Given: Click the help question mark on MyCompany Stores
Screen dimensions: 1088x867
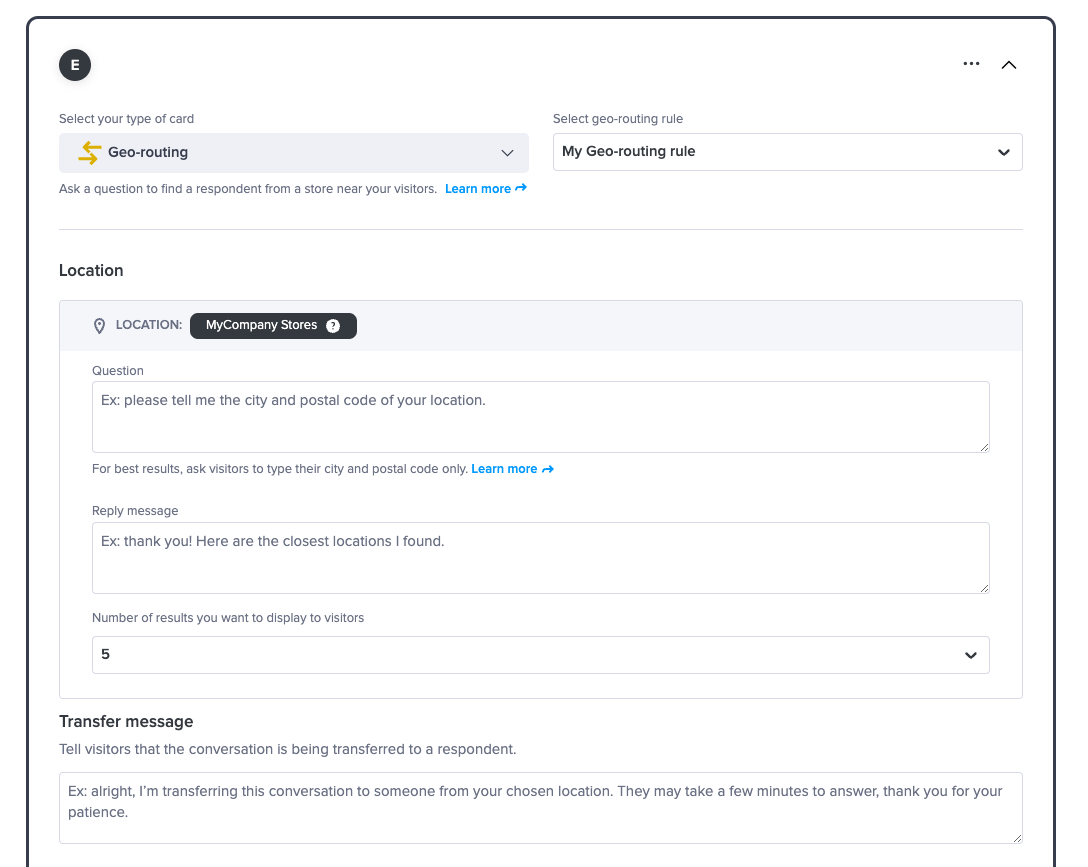Looking at the screenshot, I should (333, 326).
